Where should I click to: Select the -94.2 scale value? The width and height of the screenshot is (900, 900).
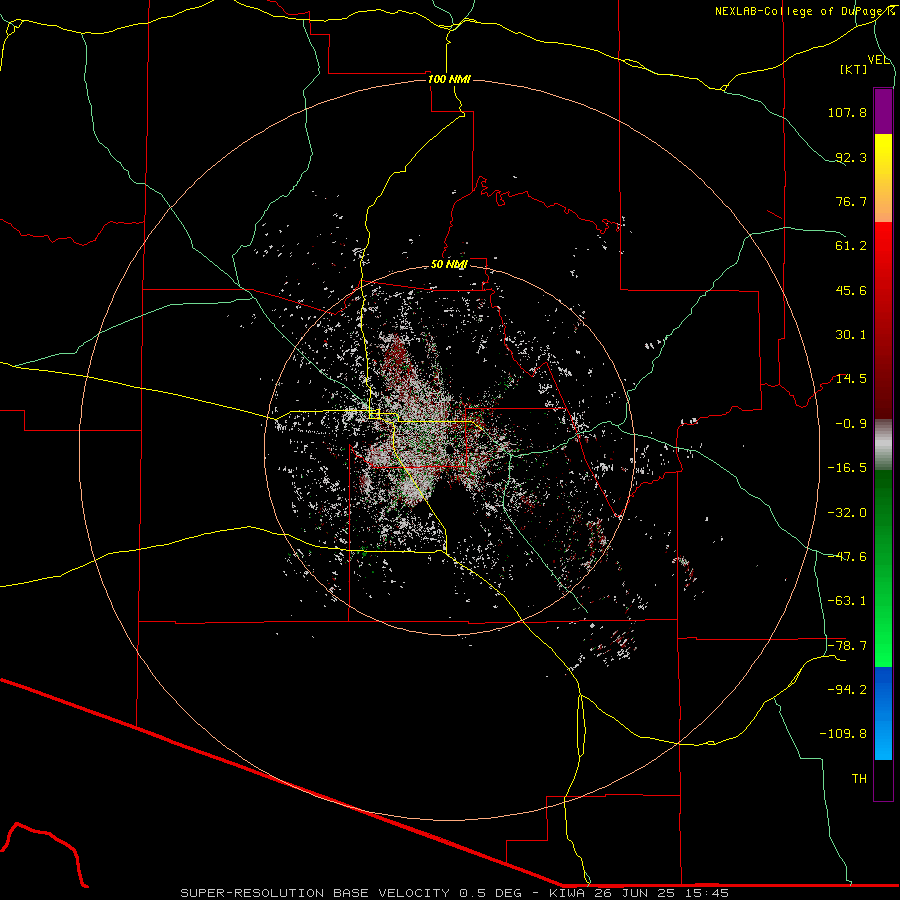point(847,690)
